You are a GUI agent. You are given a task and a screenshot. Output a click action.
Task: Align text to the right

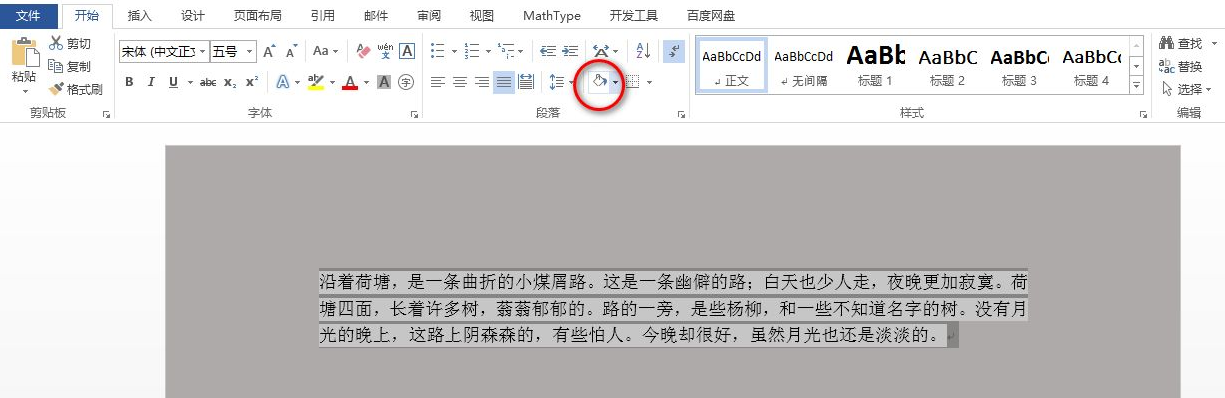tap(482, 82)
